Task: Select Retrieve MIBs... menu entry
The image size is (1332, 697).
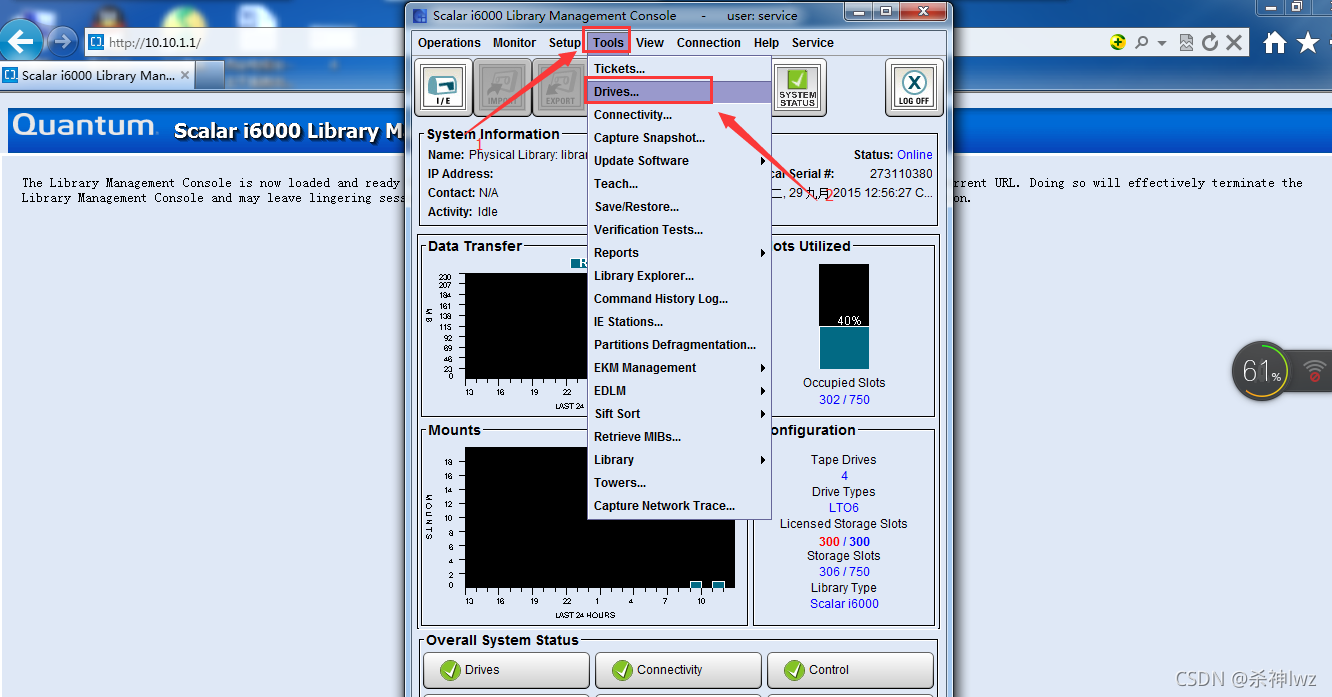Action: click(x=679, y=437)
